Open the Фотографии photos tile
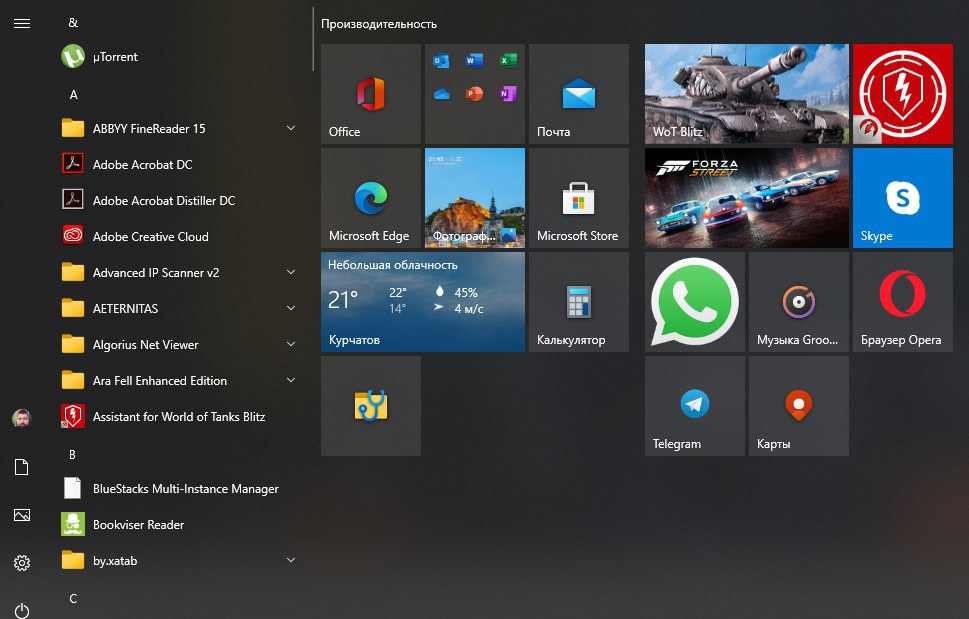The height and width of the screenshot is (619, 969). coord(475,198)
